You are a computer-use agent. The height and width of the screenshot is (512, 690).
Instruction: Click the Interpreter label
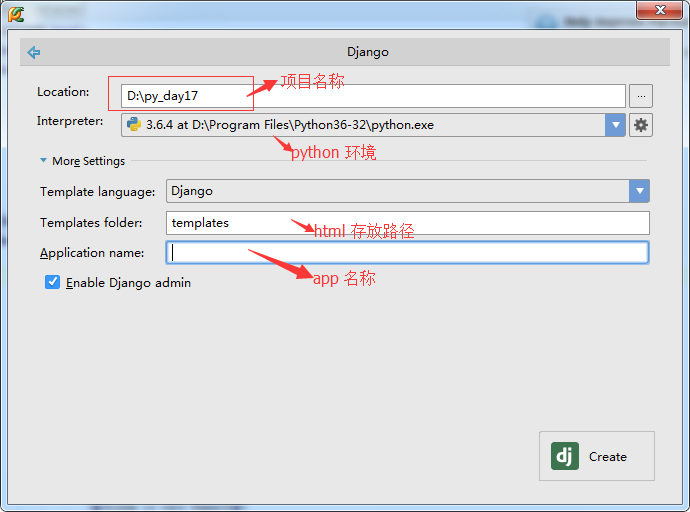(70, 121)
